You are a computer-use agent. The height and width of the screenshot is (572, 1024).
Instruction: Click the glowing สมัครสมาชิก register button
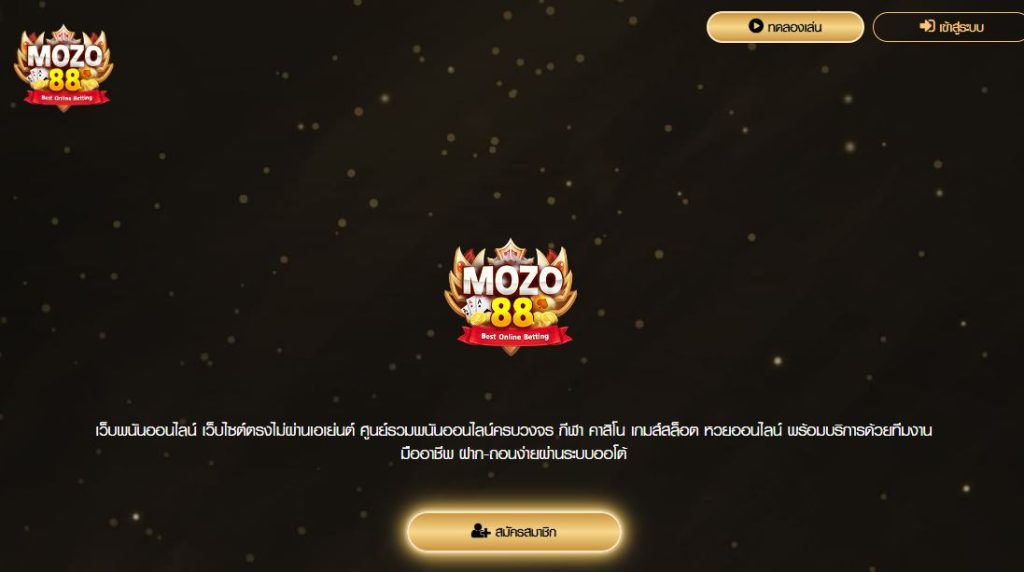click(513, 532)
